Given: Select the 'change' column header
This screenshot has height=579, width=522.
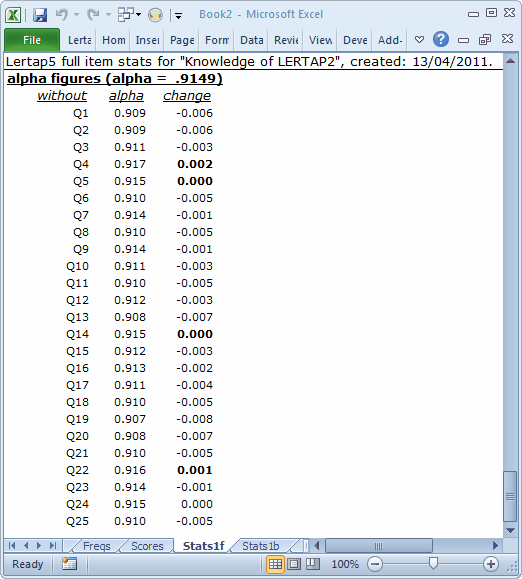Looking at the screenshot, I should click(x=187, y=96).
